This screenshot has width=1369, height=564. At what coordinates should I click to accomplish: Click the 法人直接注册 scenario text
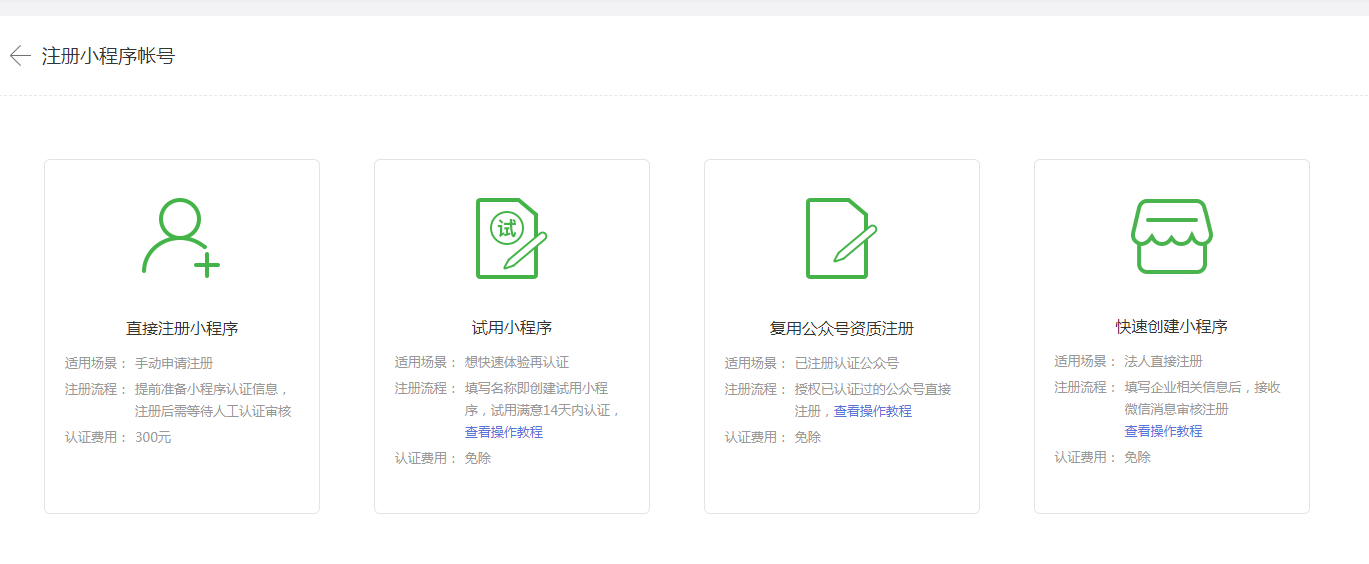point(1163,361)
